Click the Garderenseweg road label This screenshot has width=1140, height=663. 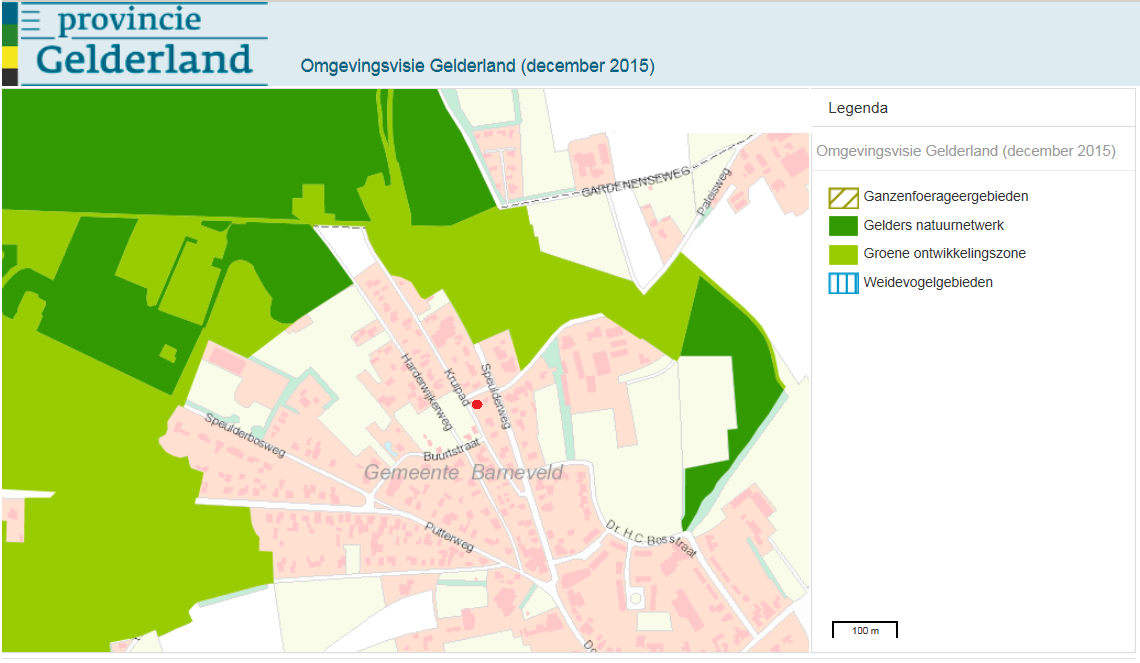[x=636, y=182]
